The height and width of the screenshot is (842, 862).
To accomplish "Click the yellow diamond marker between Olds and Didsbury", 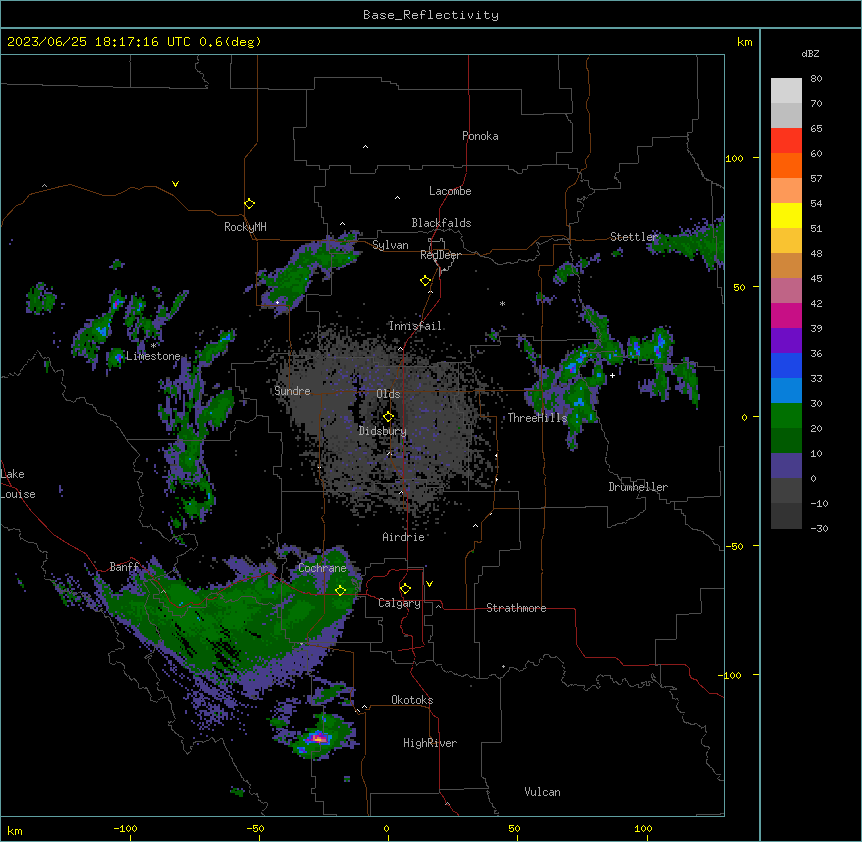I will [388, 417].
